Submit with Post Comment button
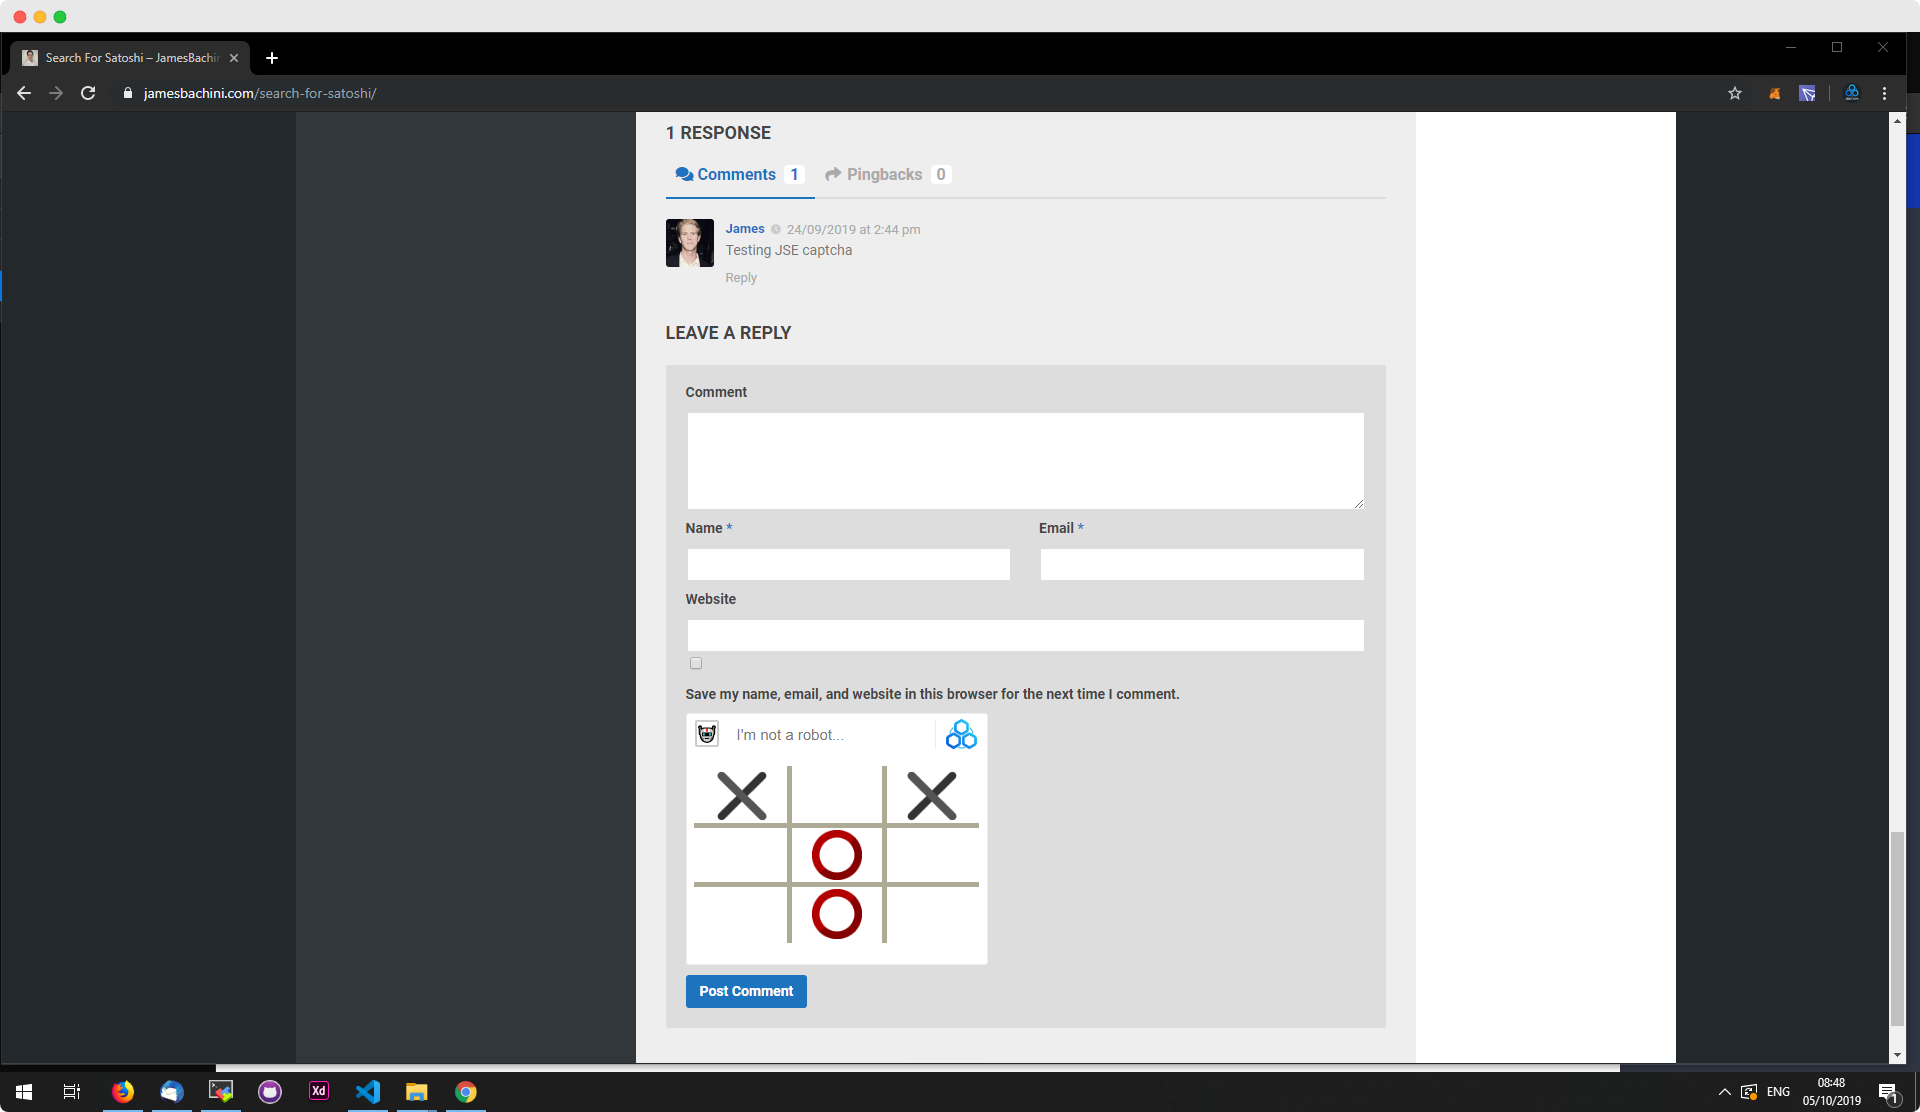1920x1112 pixels. coord(746,991)
